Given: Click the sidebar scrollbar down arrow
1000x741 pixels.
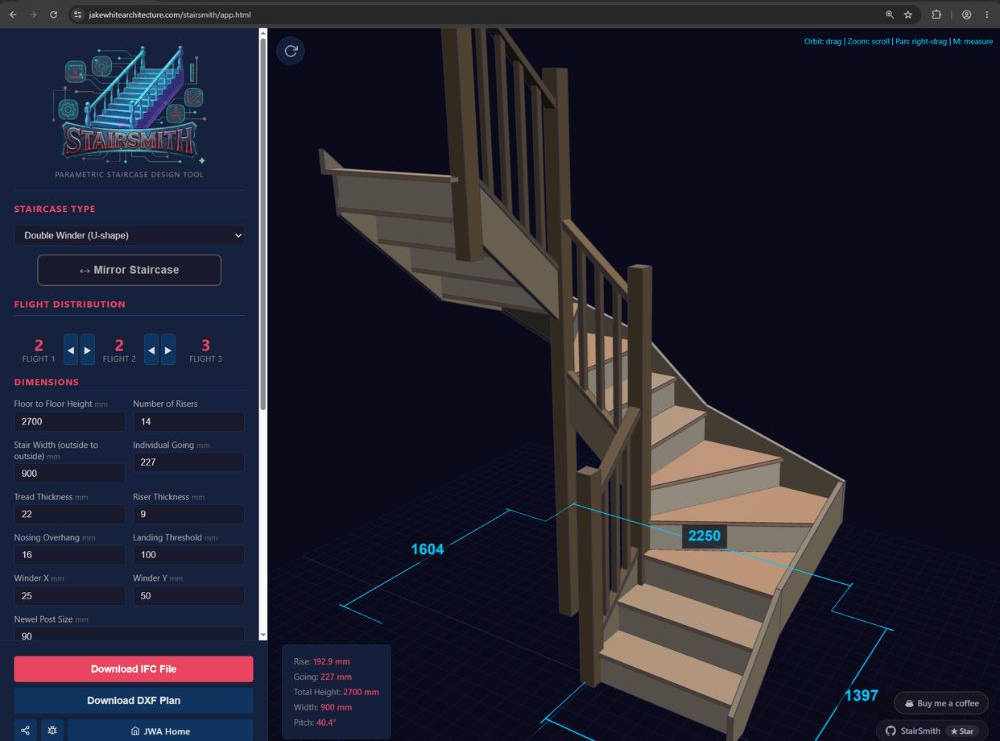Looking at the screenshot, I should (263, 635).
